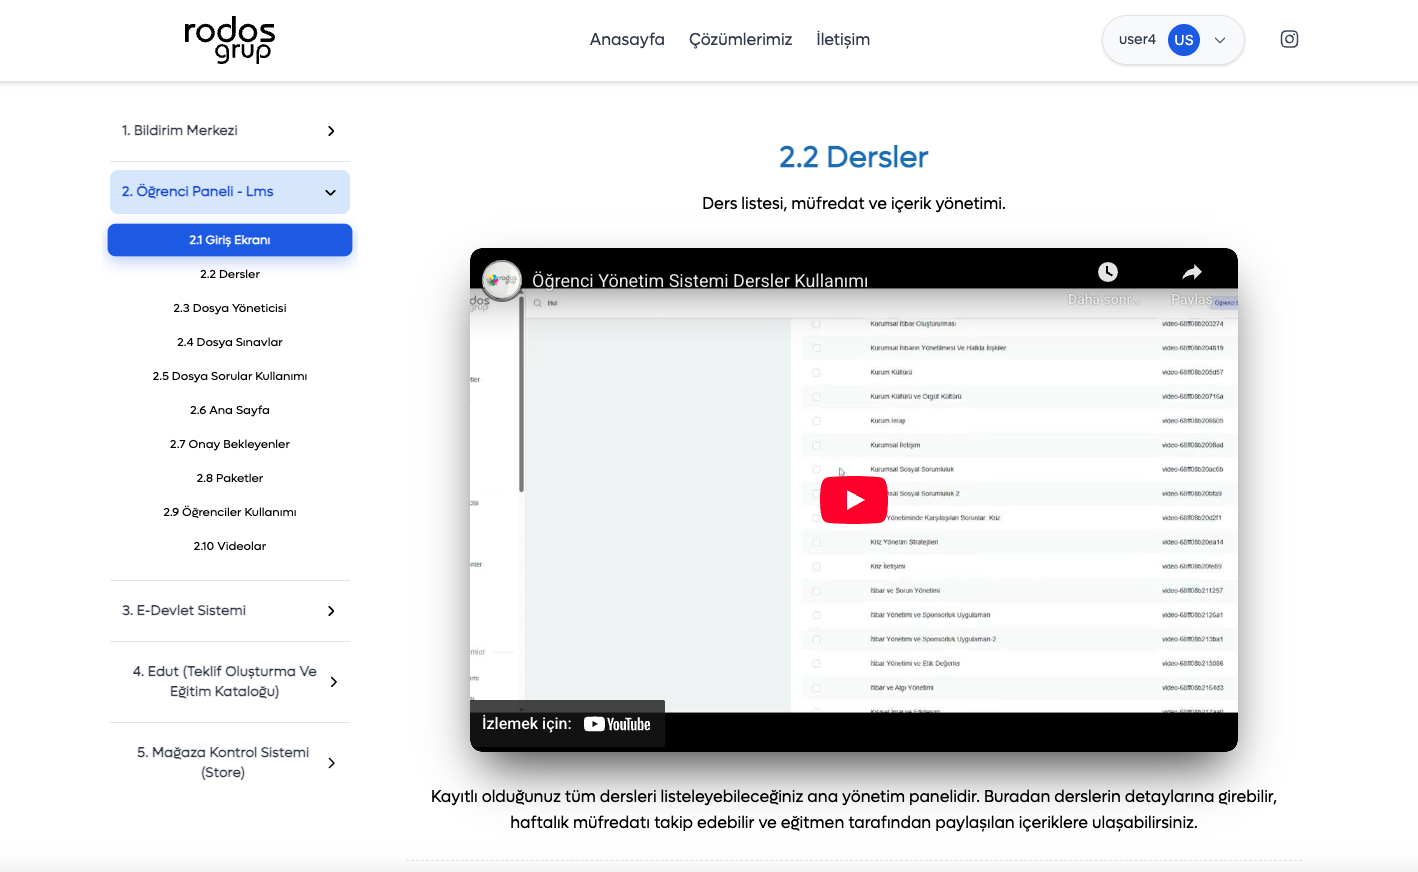Open the Çözümlerimiz menu item
This screenshot has width=1418, height=872.
(740, 40)
